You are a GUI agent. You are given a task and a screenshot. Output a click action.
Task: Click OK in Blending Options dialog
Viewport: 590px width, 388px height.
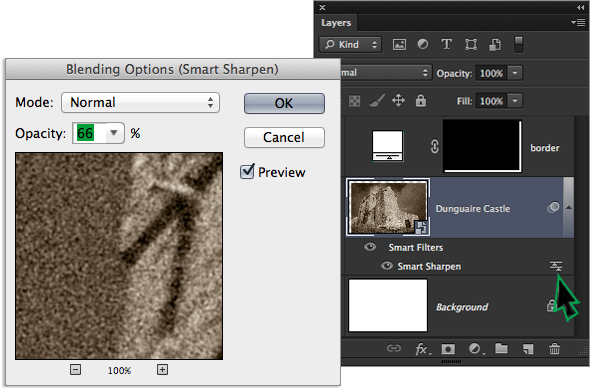(x=284, y=103)
